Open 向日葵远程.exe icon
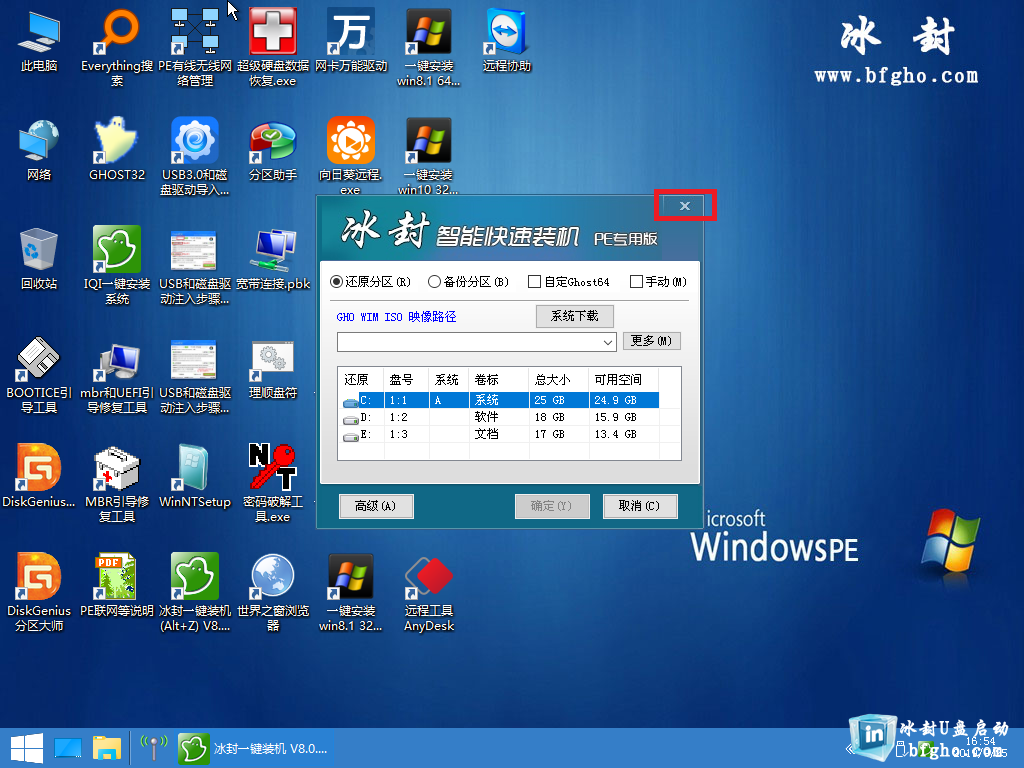This screenshot has width=1024, height=768. click(x=351, y=156)
